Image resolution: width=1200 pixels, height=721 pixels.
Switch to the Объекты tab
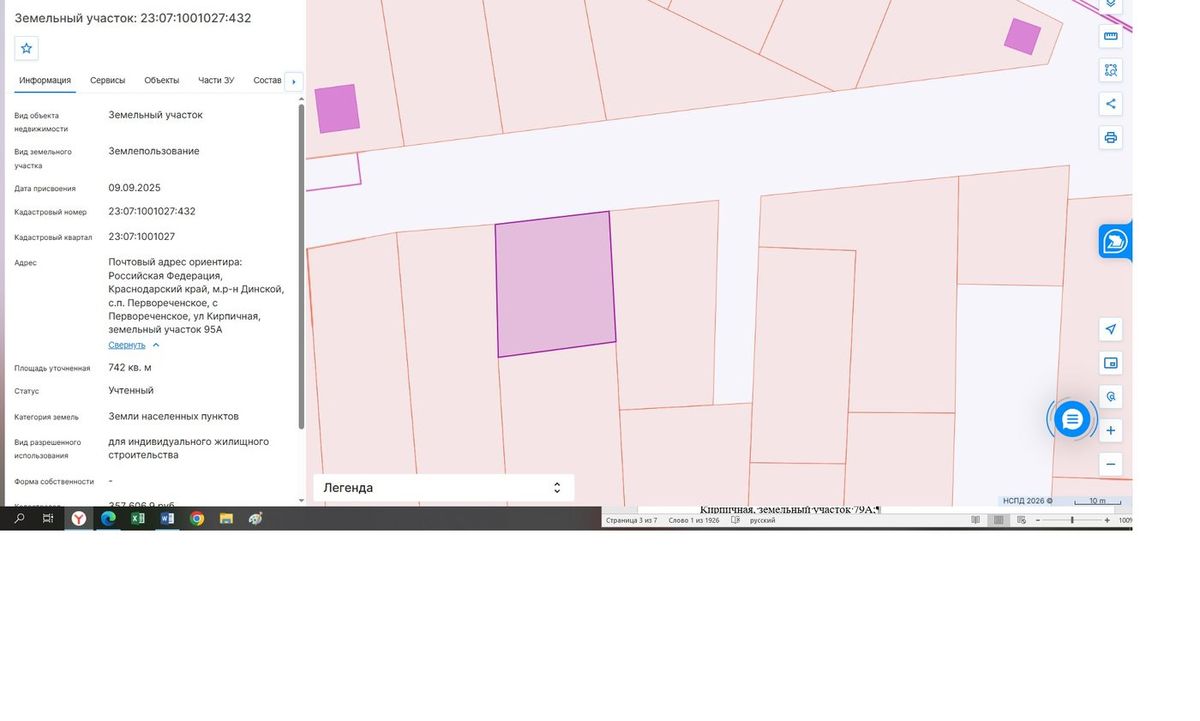pyautogui.click(x=161, y=80)
